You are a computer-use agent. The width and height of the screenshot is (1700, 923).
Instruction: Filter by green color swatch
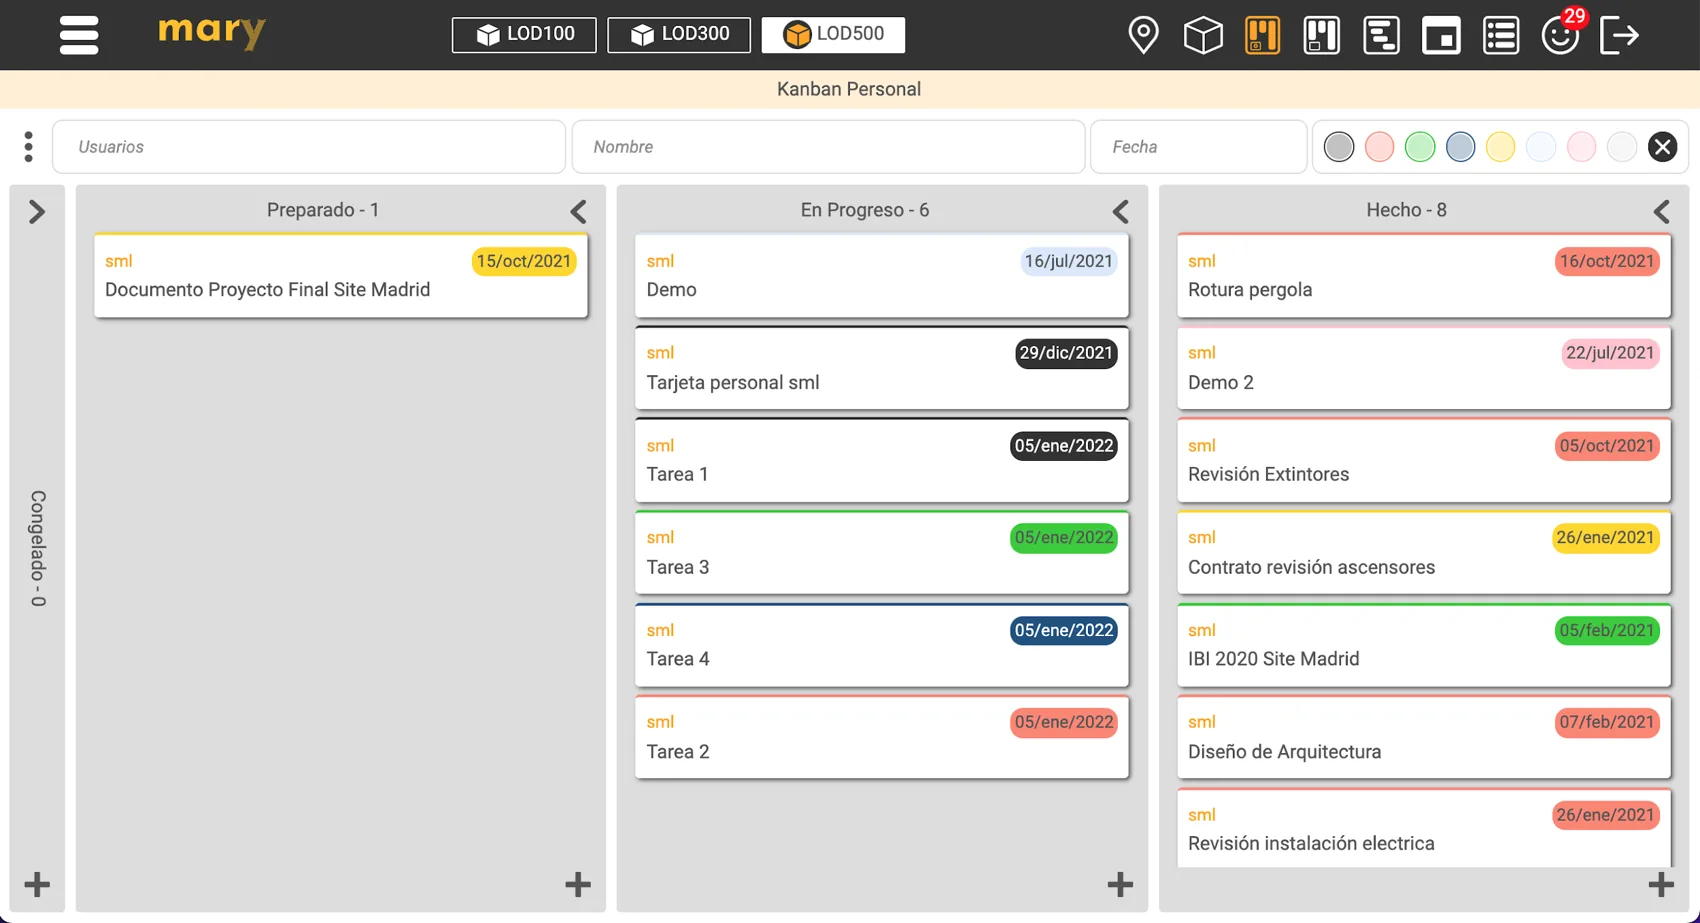click(1420, 147)
